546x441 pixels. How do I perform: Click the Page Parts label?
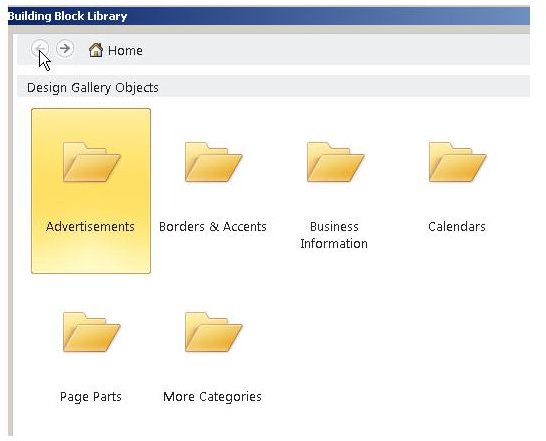[91, 397]
